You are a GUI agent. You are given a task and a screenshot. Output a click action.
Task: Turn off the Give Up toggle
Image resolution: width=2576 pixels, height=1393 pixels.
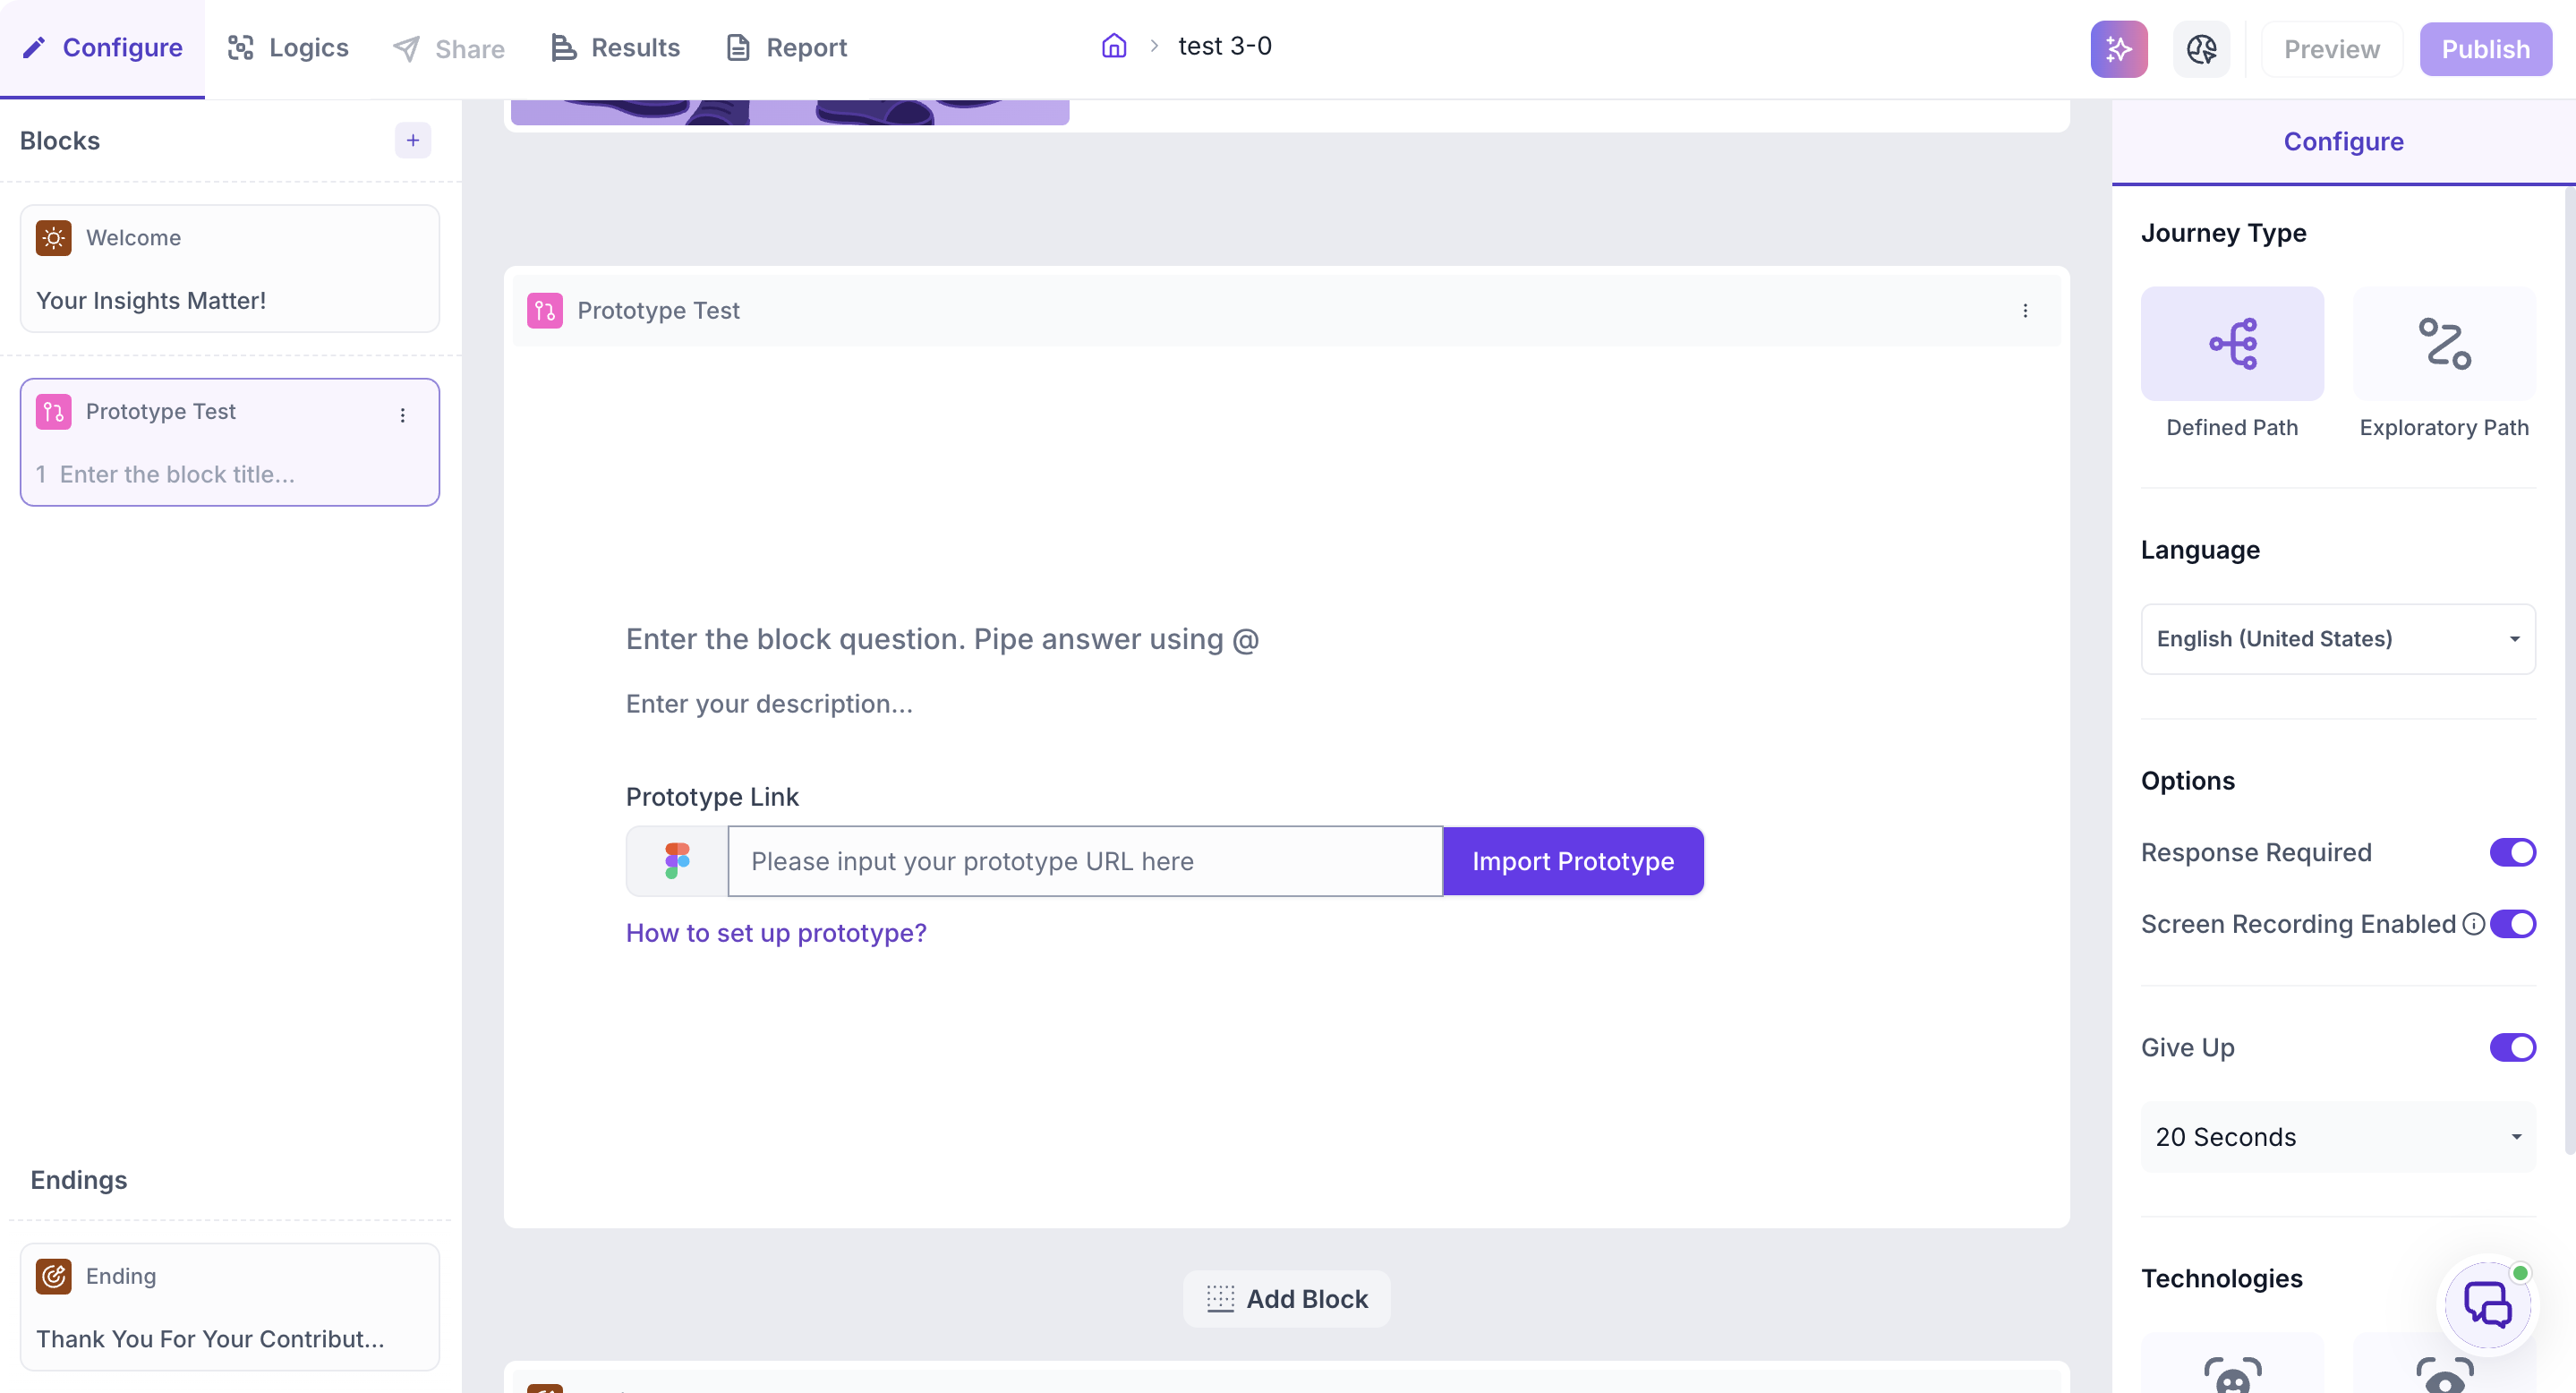point(2512,1047)
